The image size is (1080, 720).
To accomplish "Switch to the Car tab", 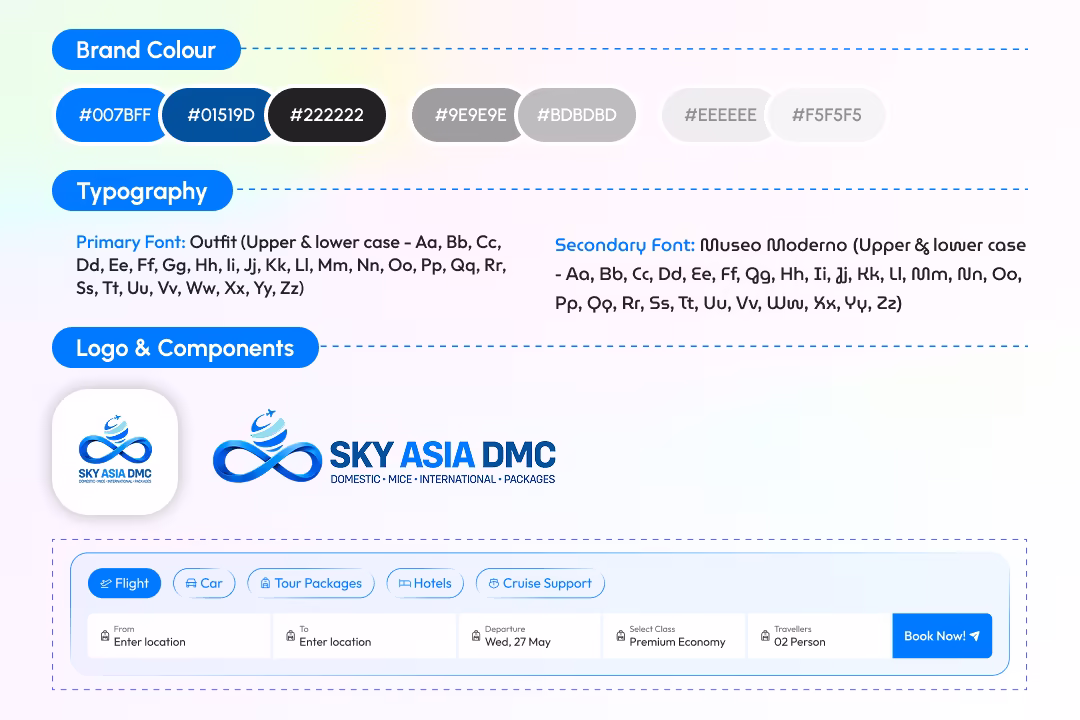I will click(x=204, y=584).
